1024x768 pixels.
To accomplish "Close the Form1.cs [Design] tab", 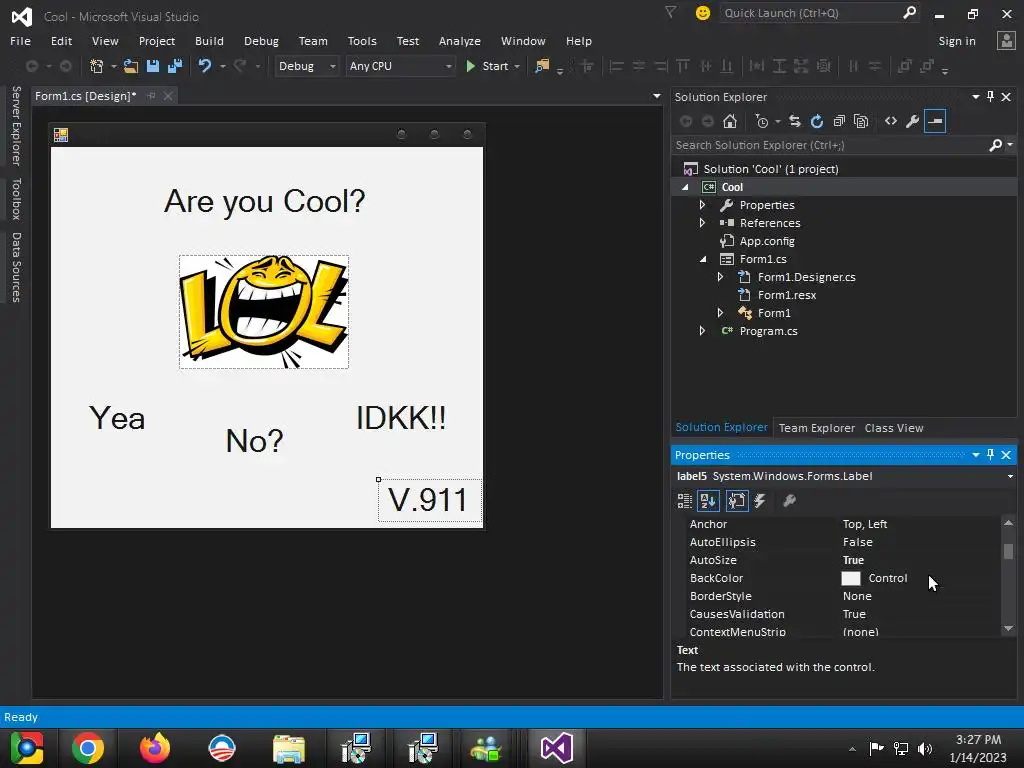I will pos(168,96).
